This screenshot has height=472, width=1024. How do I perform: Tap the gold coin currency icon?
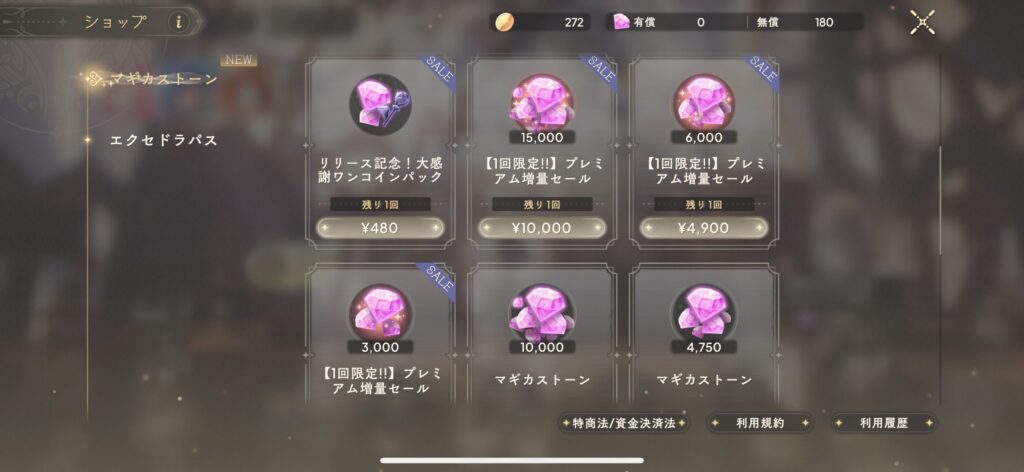click(504, 22)
